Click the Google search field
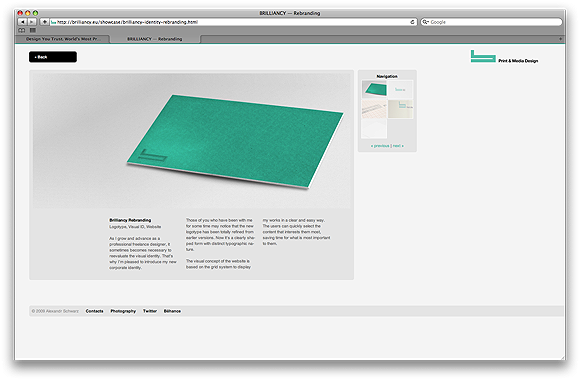 491,22
